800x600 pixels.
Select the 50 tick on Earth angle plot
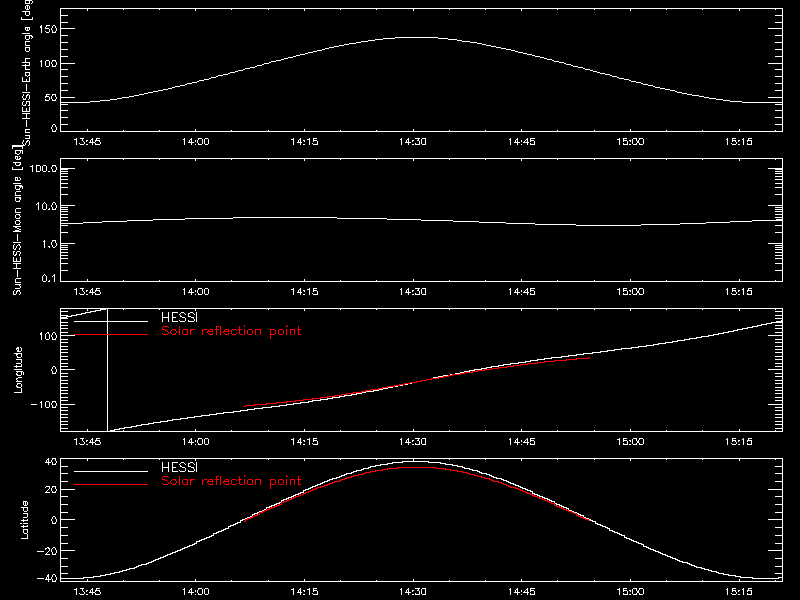(51, 98)
